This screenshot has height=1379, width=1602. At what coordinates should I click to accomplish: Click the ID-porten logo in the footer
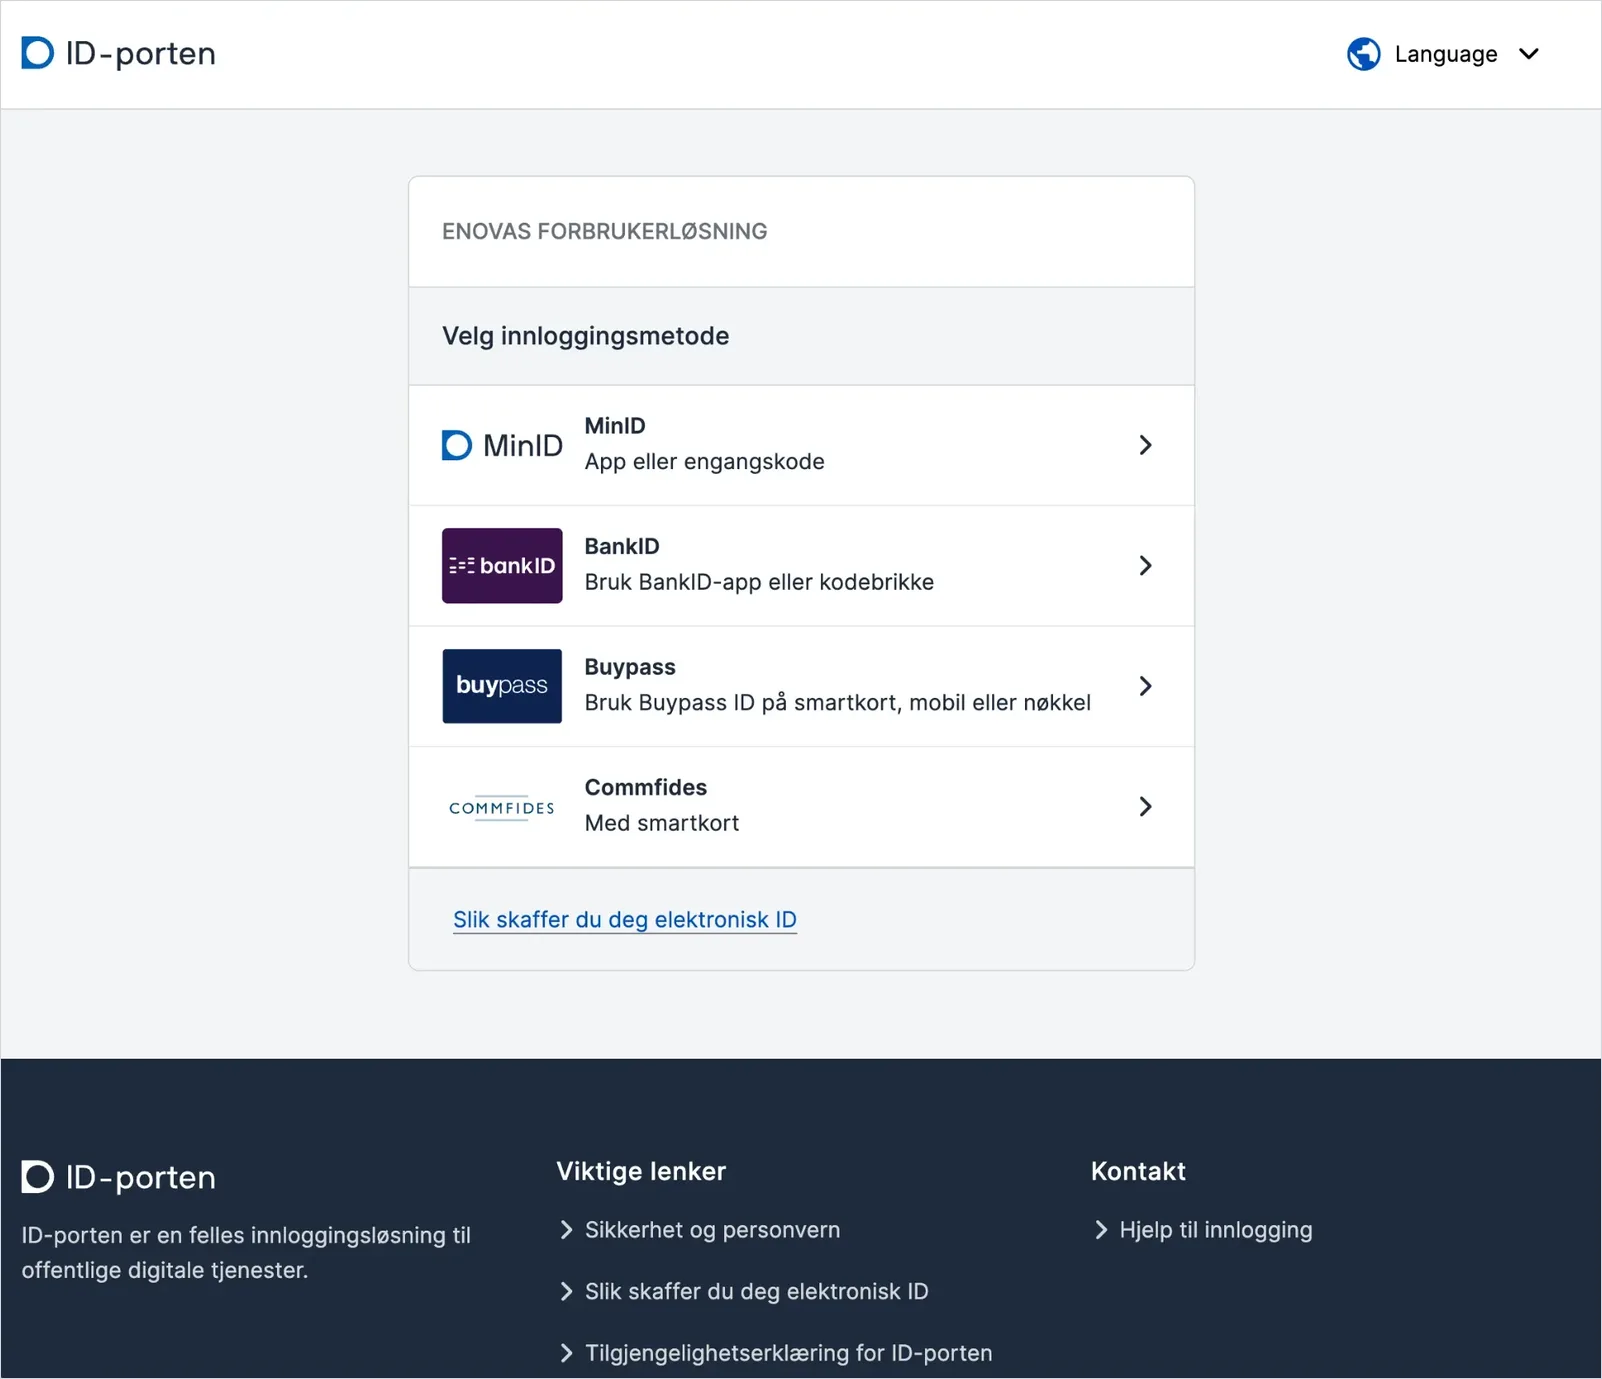tap(118, 1177)
